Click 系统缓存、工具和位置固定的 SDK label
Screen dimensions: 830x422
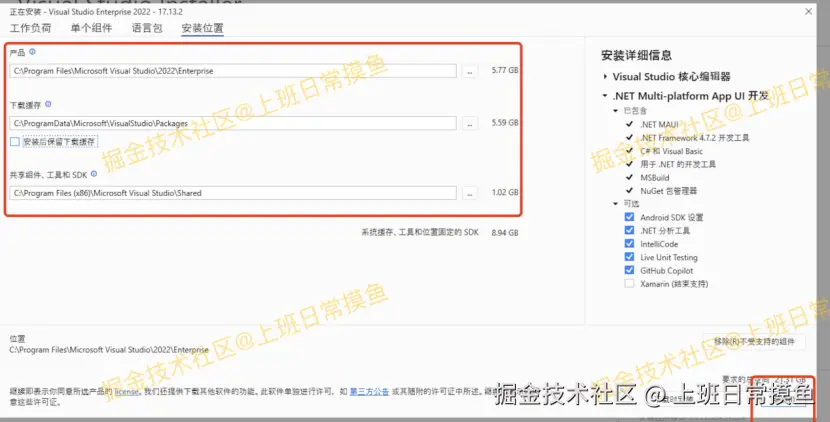(x=420, y=232)
